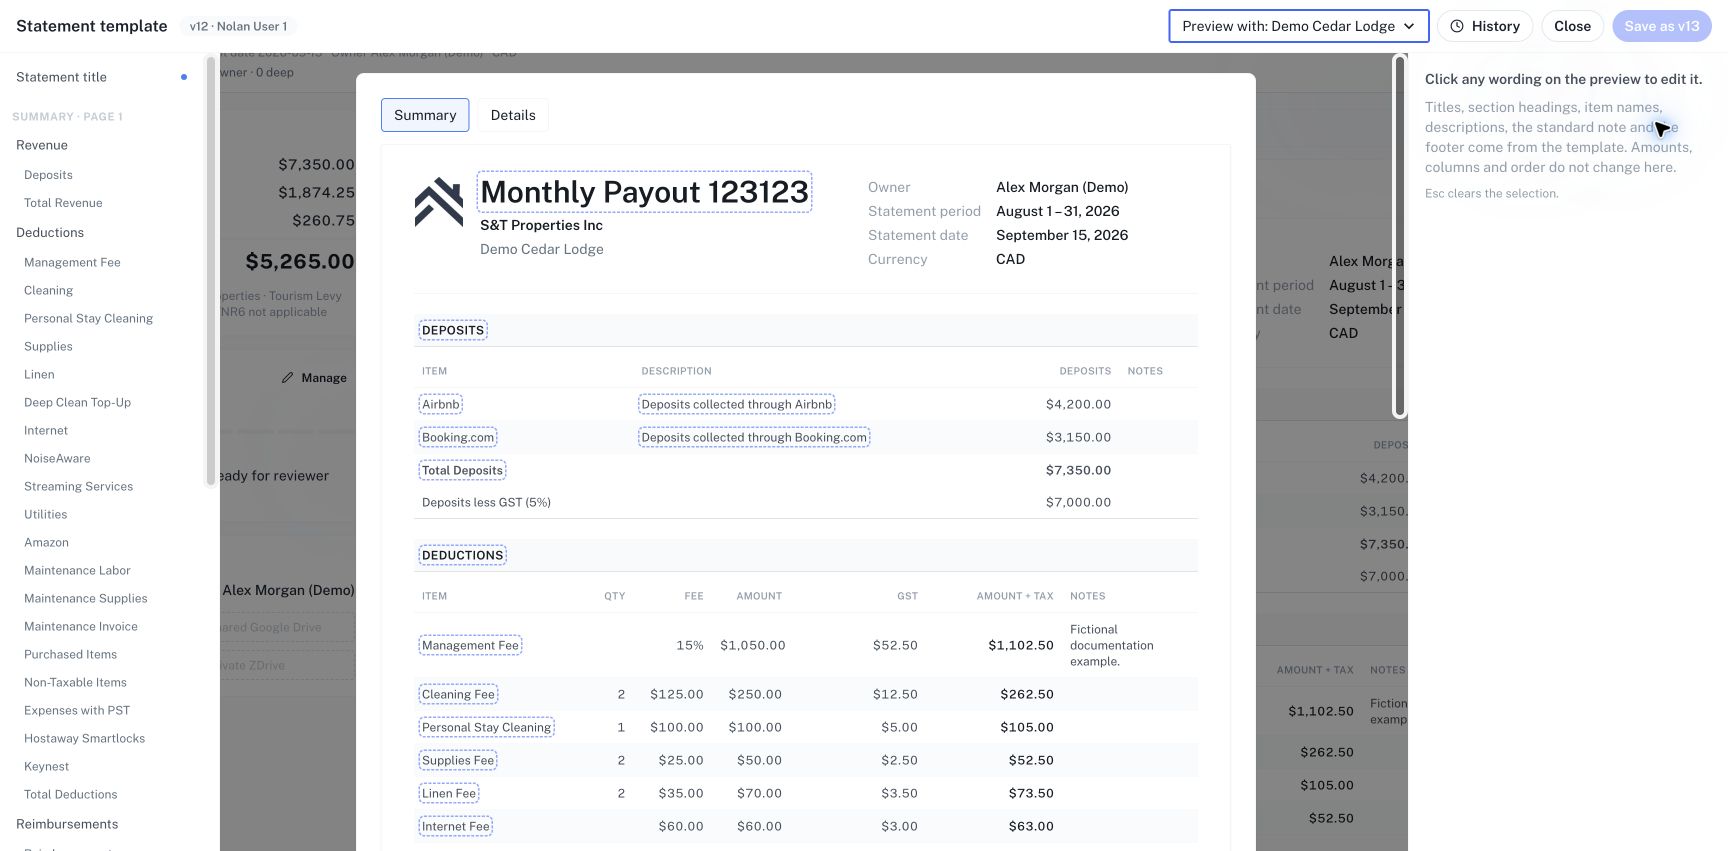Select Revenue in the sidebar

(42, 145)
